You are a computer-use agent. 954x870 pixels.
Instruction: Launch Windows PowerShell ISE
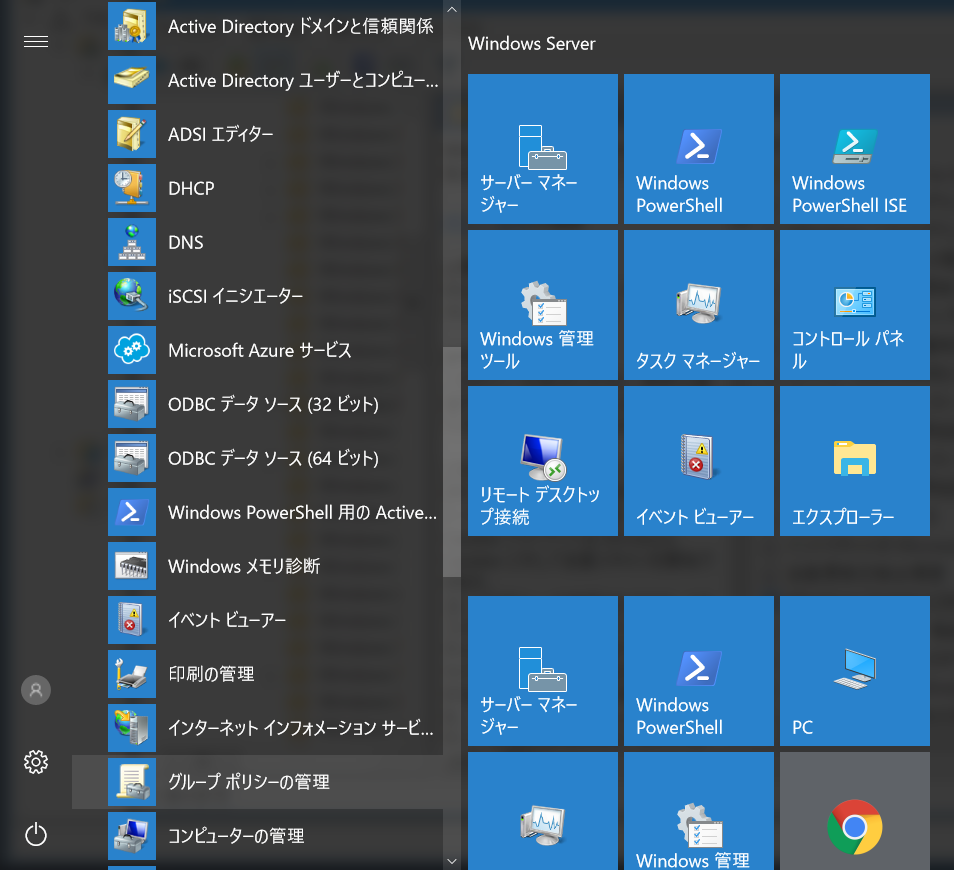(854, 148)
